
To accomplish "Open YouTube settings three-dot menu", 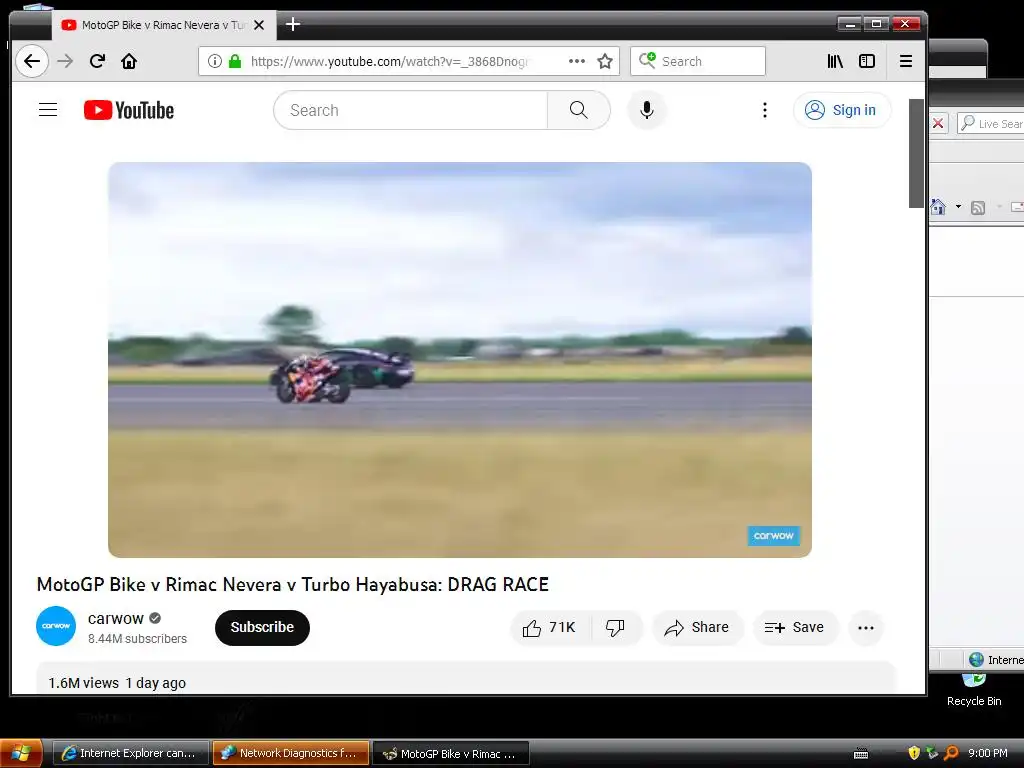I will 765,110.
